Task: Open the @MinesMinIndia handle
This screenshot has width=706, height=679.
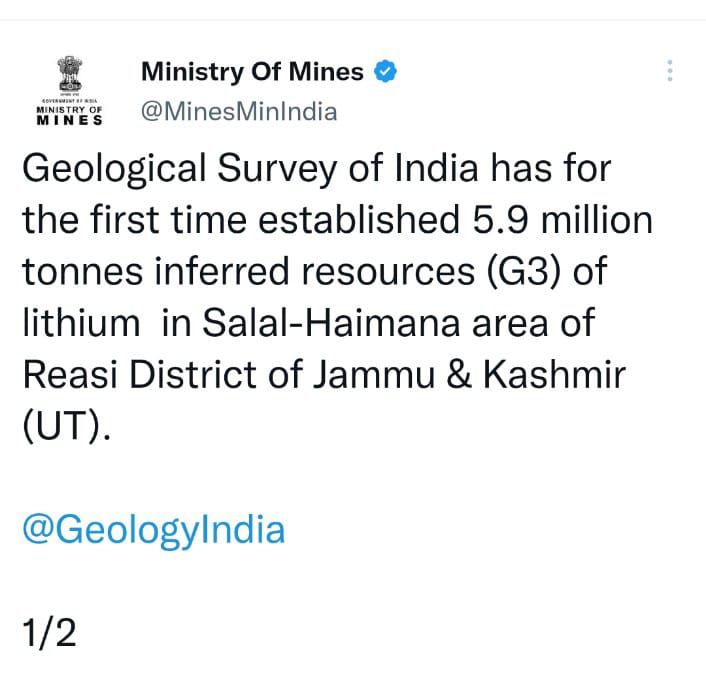Action: pyautogui.click(x=239, y=112)
